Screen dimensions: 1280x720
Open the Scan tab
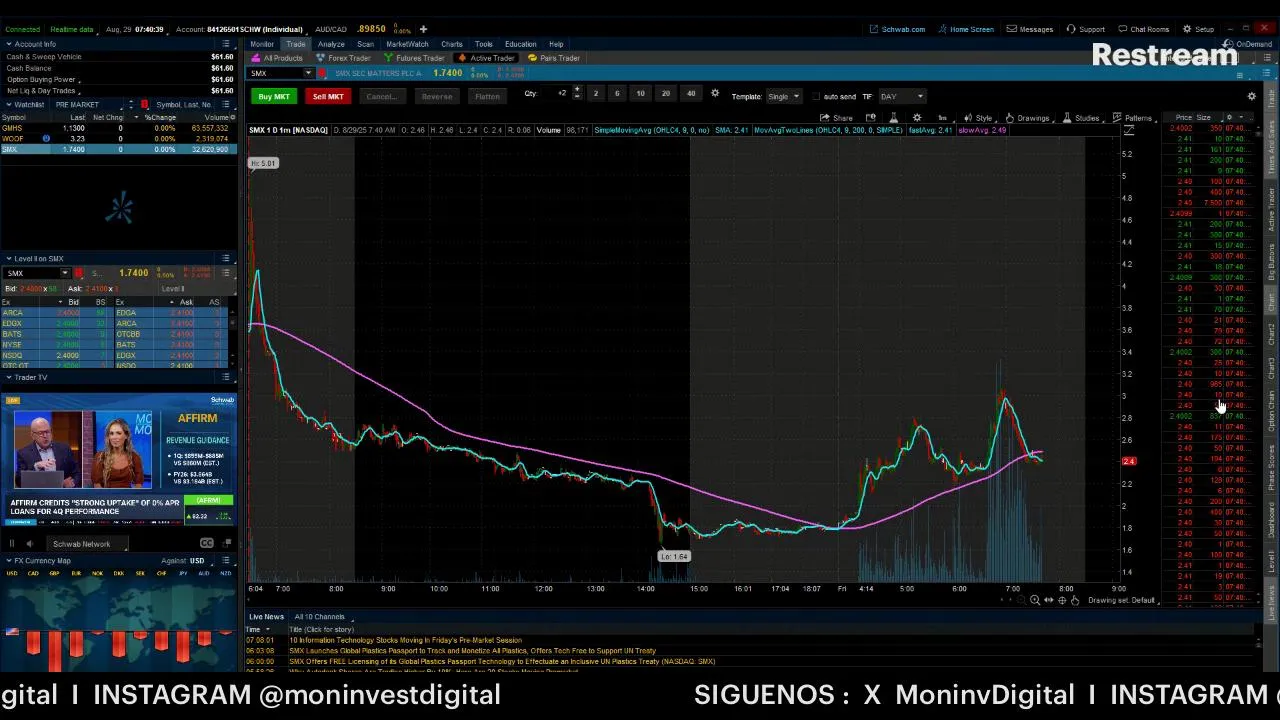click(365, 44)
